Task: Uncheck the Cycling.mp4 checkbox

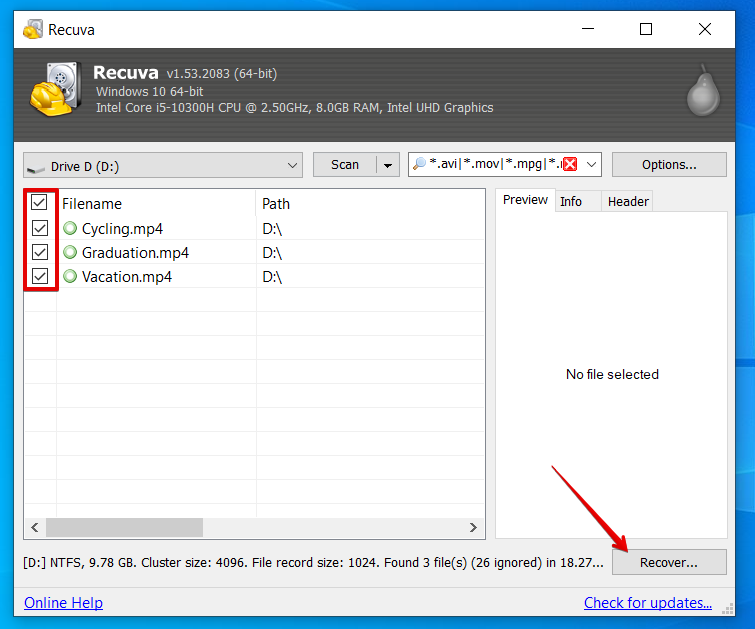Action: pyautogui.click(x=40, y=228)
